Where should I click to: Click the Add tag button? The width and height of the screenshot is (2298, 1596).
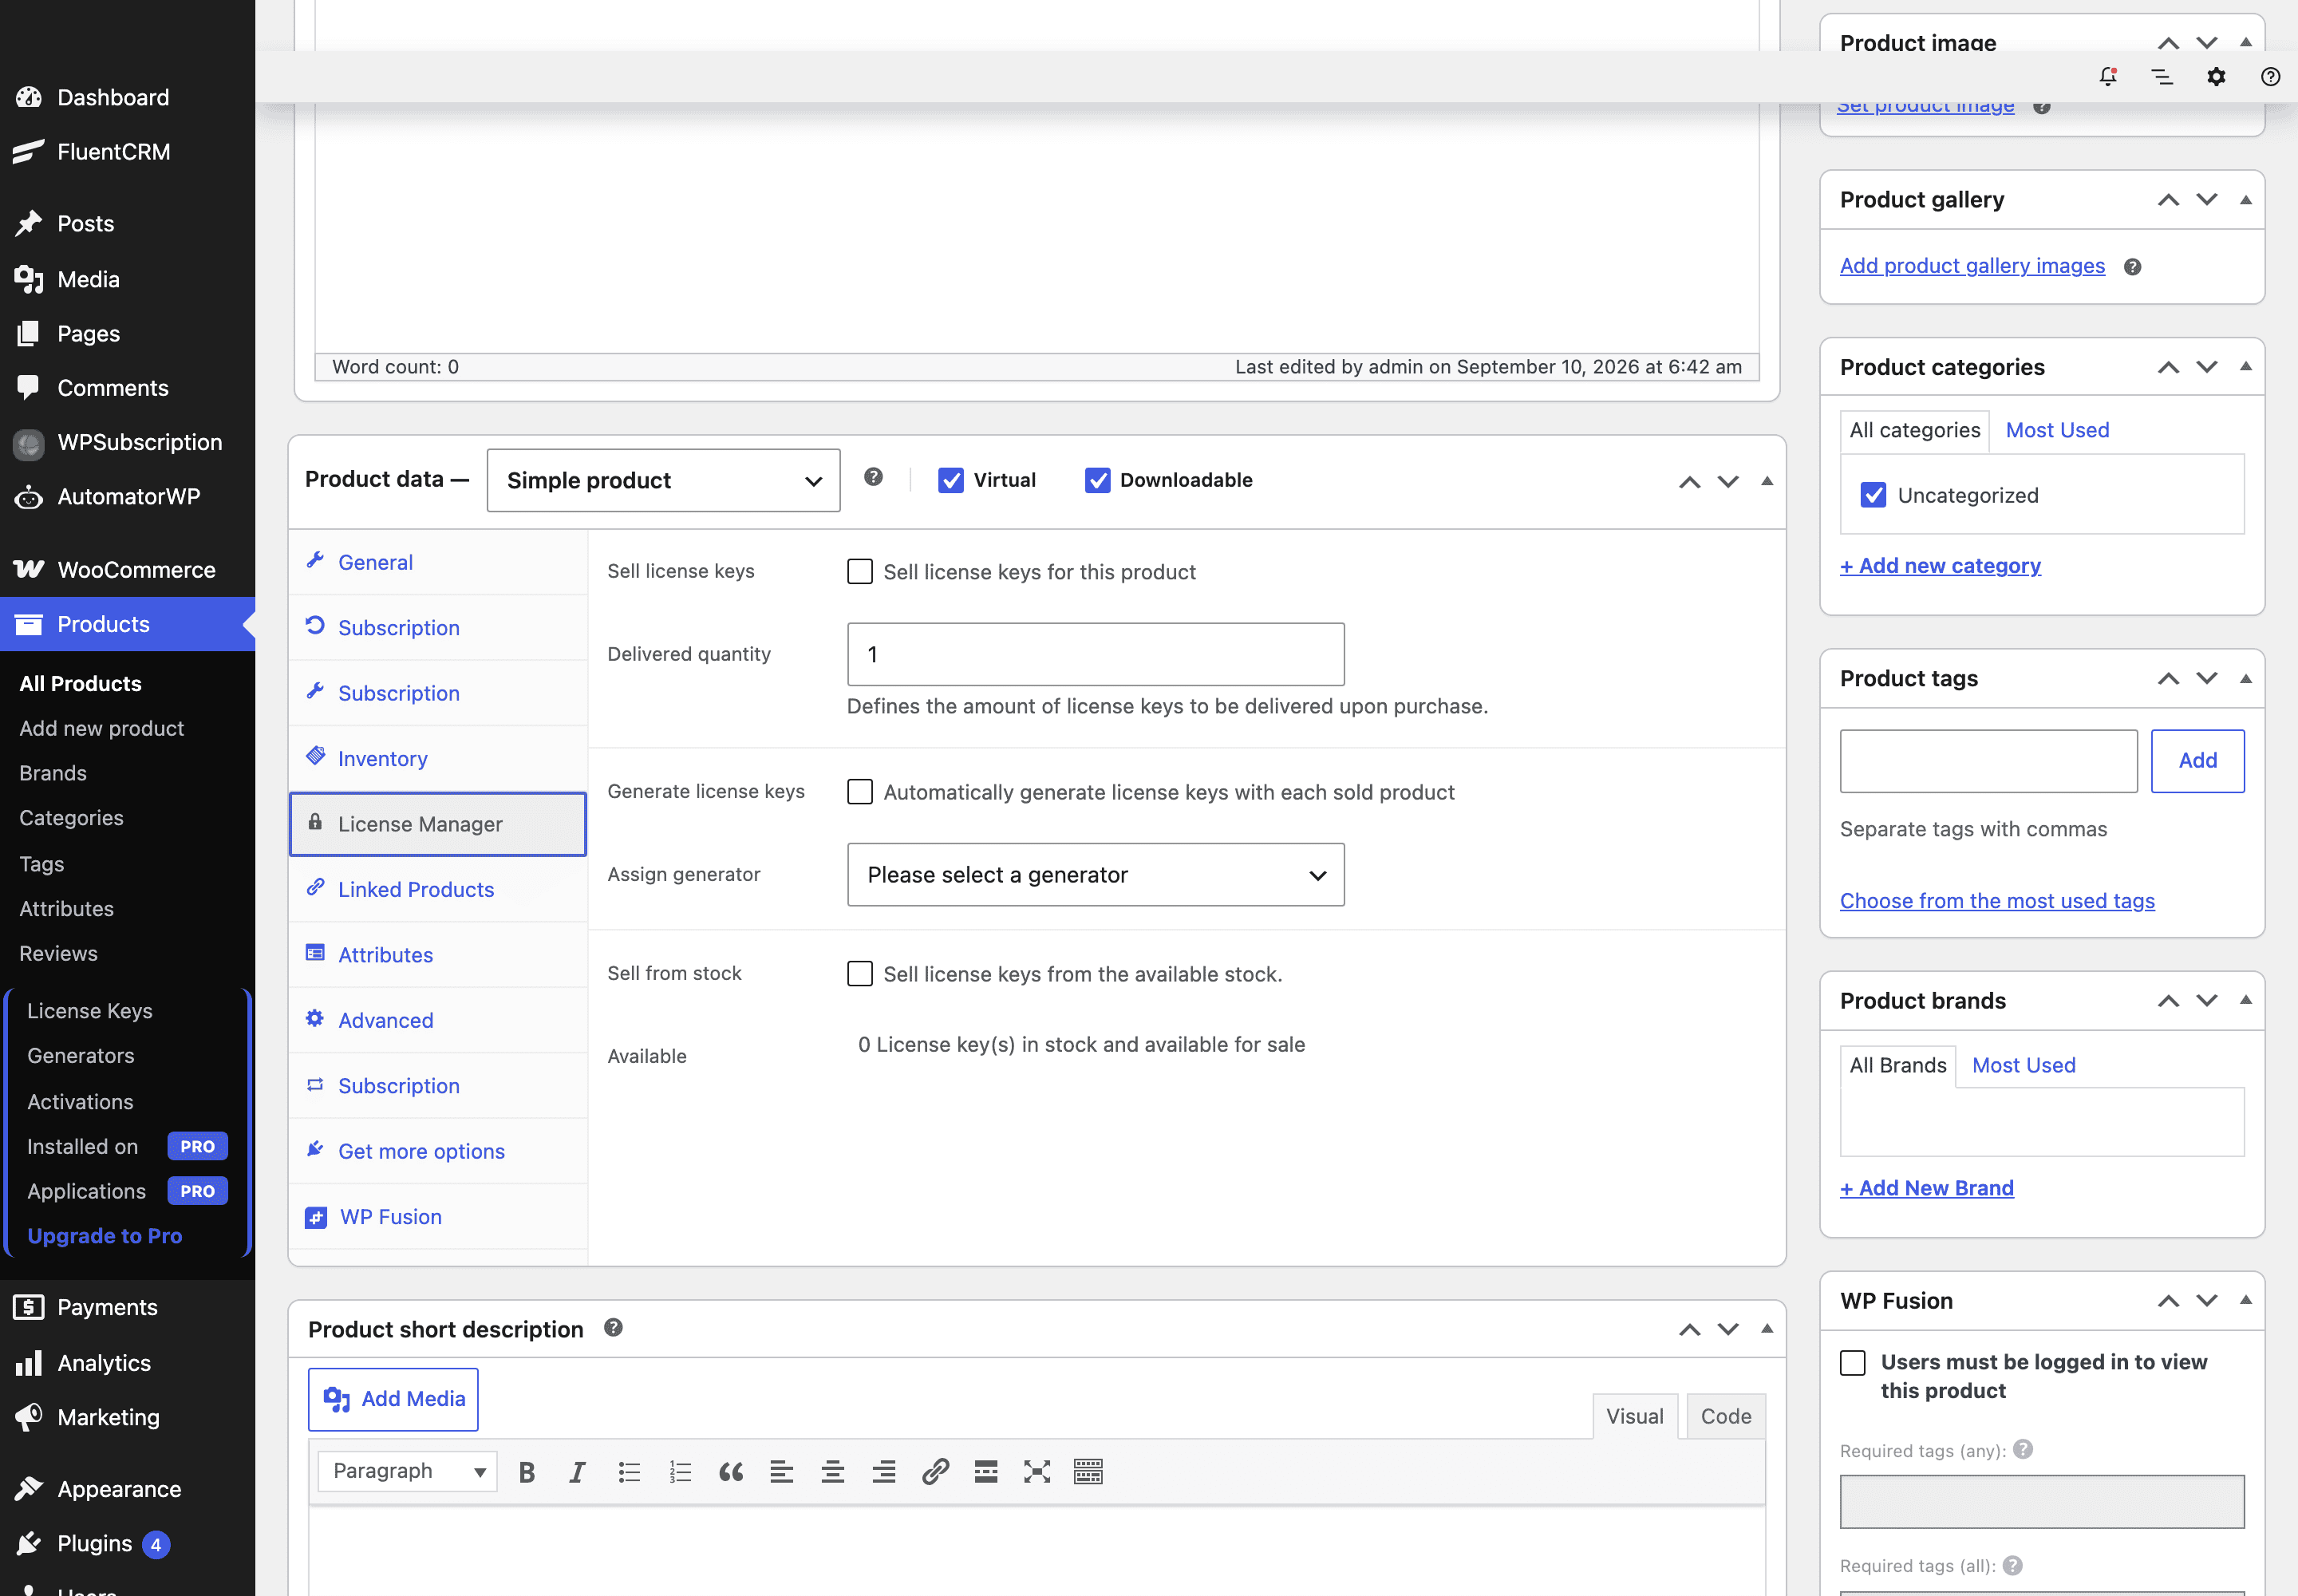pos(2197,760)
